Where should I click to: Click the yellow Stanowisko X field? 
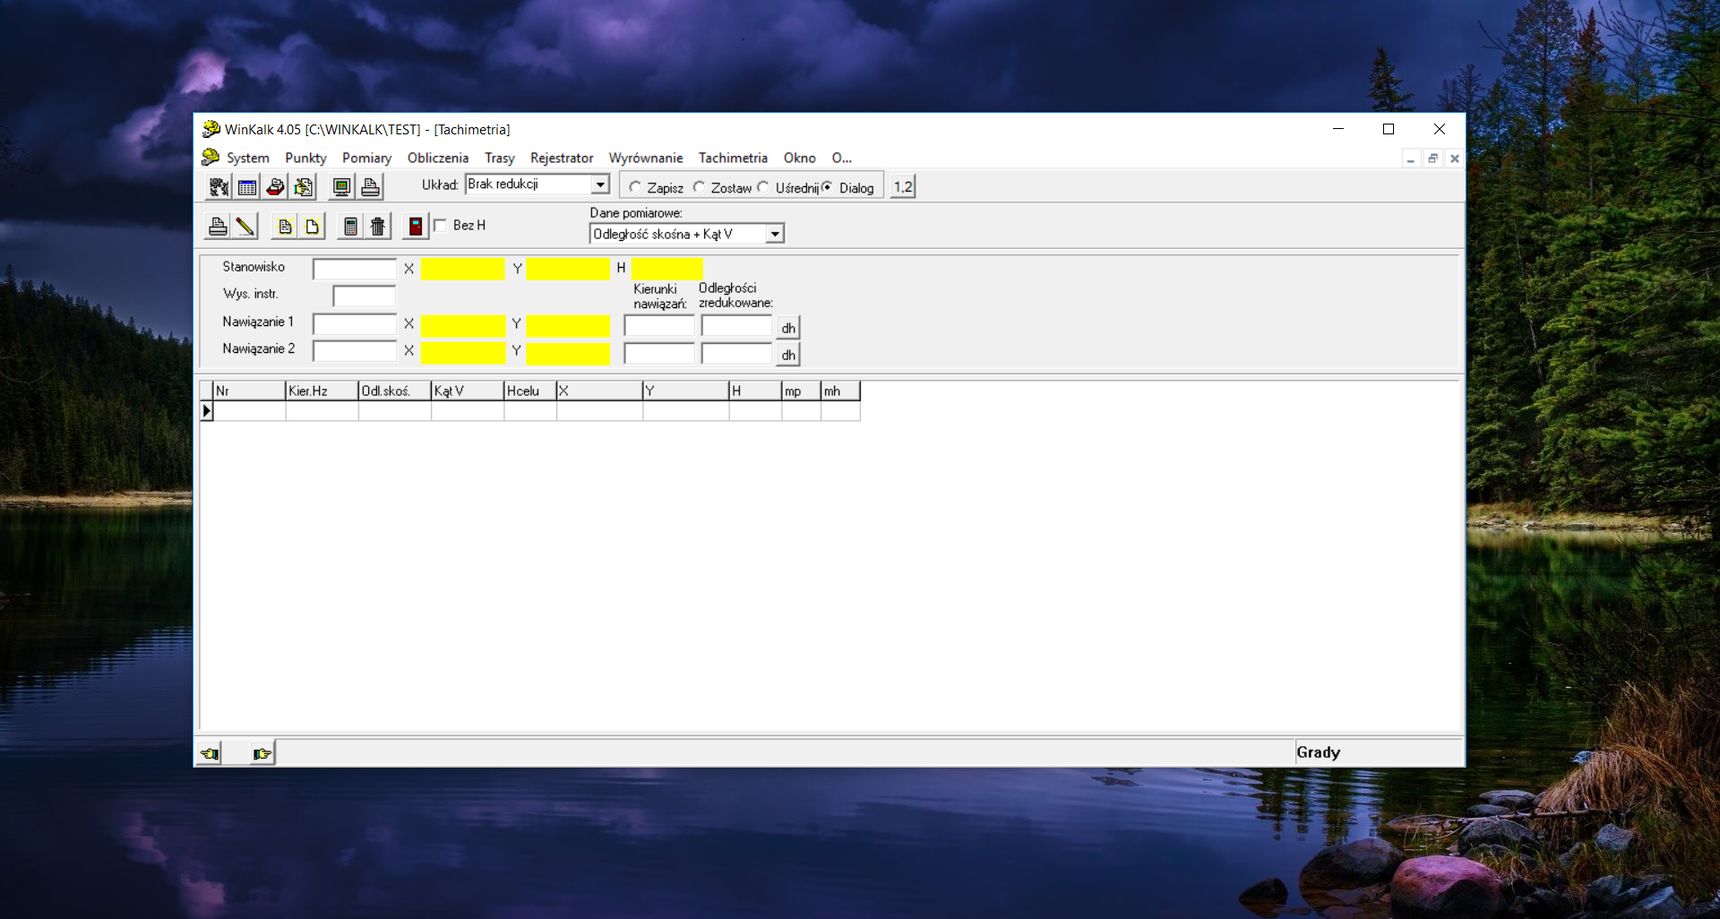point(463,268)
